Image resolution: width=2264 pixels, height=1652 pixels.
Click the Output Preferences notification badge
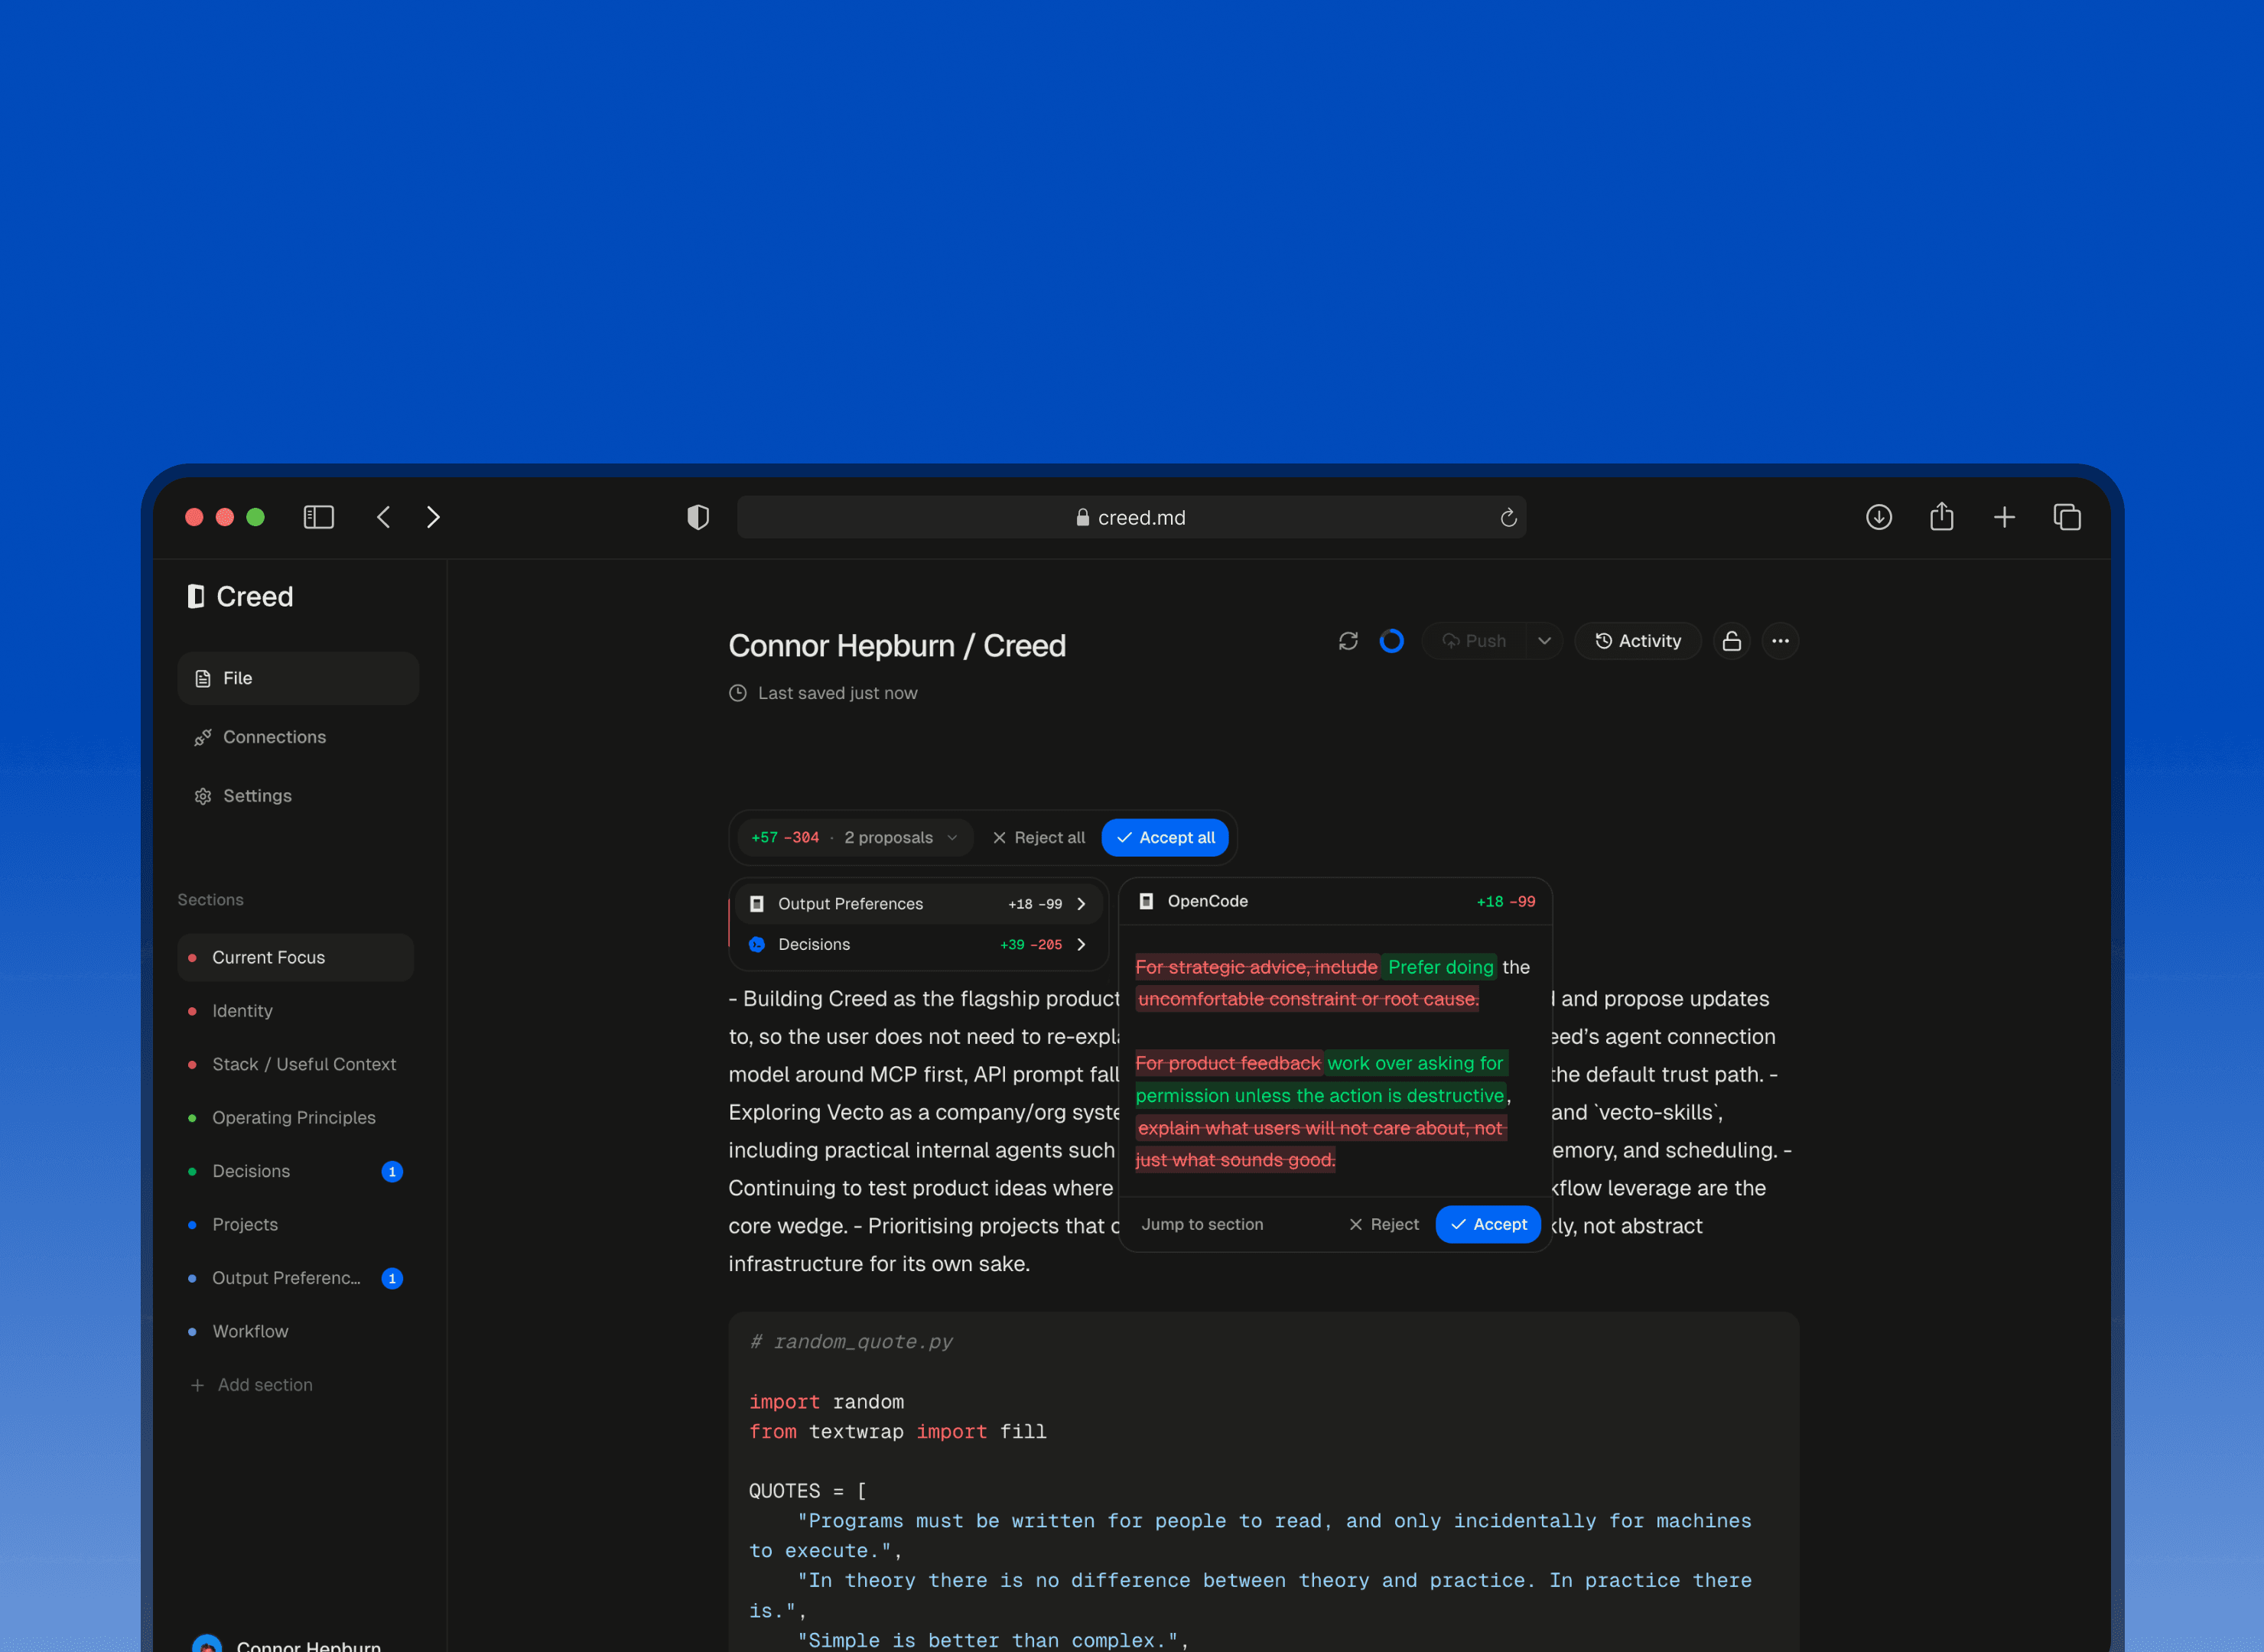coord(392,1278)
